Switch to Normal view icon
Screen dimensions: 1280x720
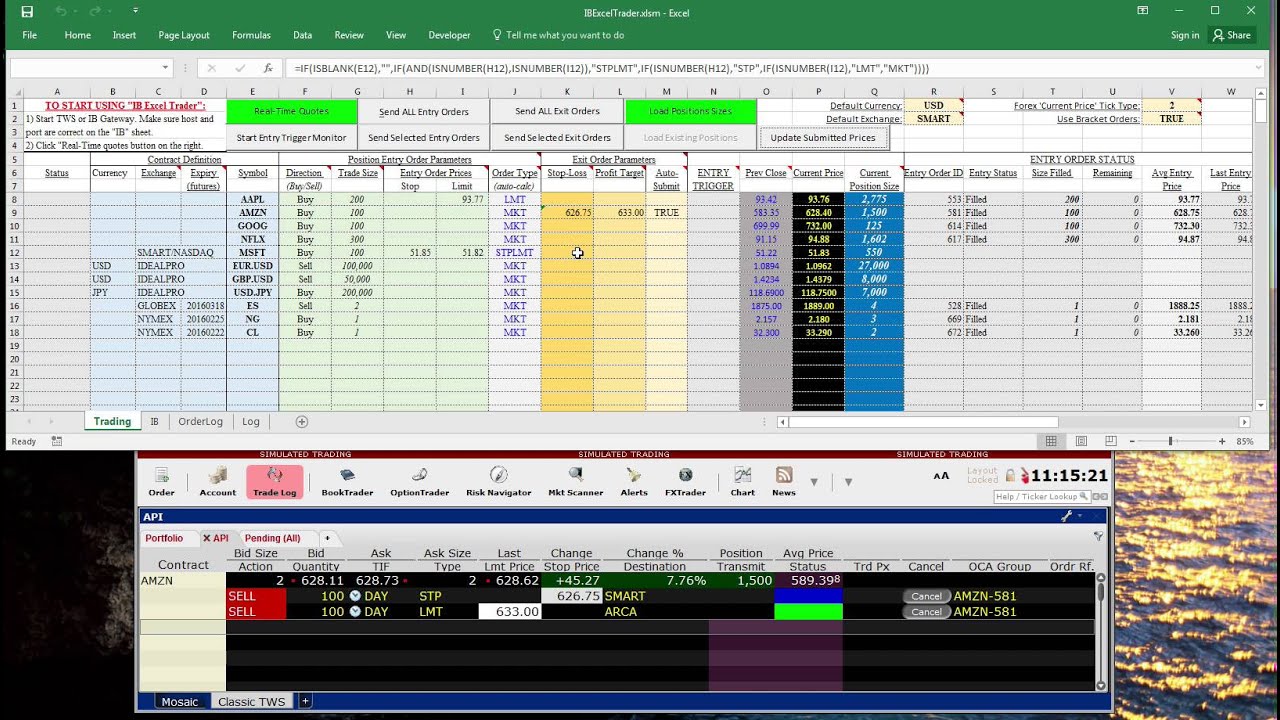tap(1050, 441)
